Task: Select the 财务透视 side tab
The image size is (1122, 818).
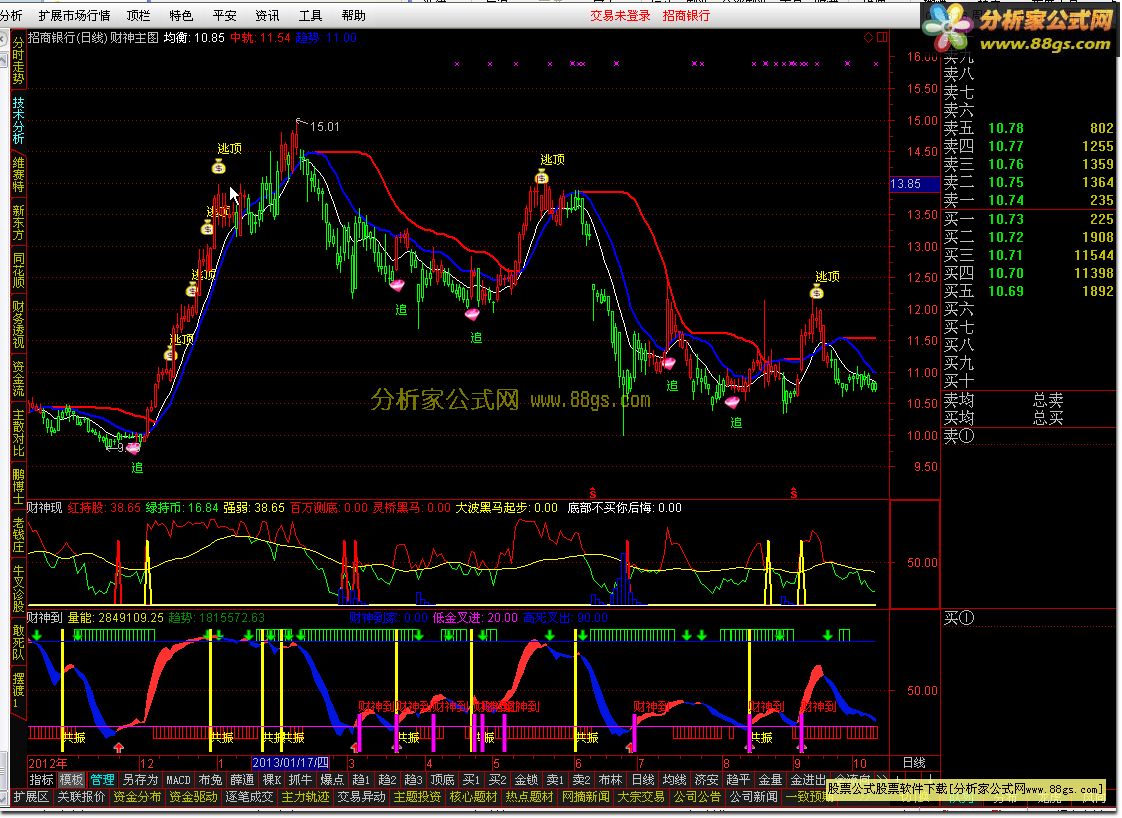Action: click(x=18, y=324)
